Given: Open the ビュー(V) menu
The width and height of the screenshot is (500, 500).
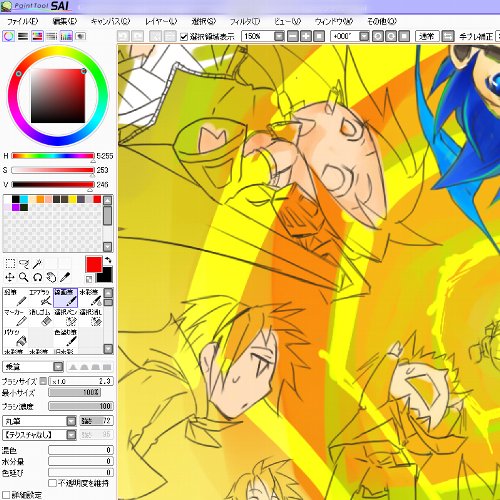Looking at the screenshot, I should tap(287, 22).
